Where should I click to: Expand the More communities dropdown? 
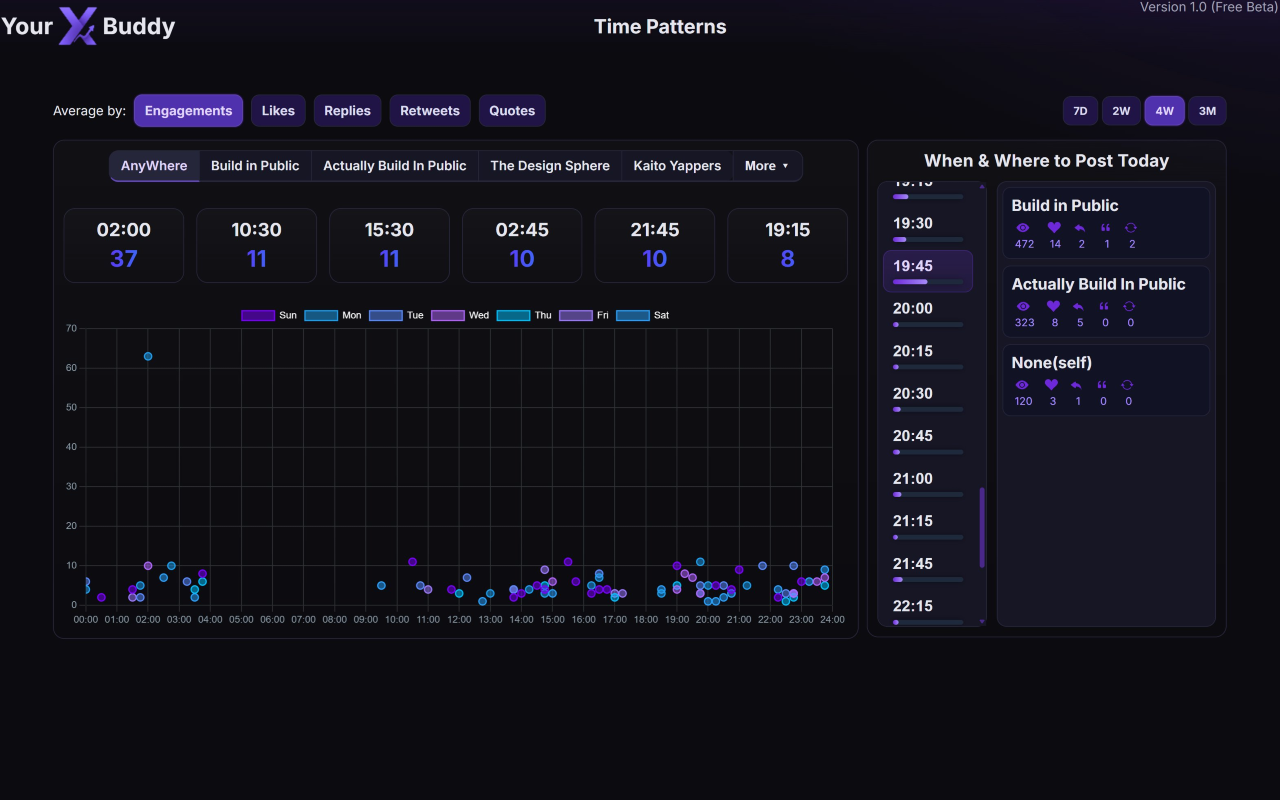point(767,166)
